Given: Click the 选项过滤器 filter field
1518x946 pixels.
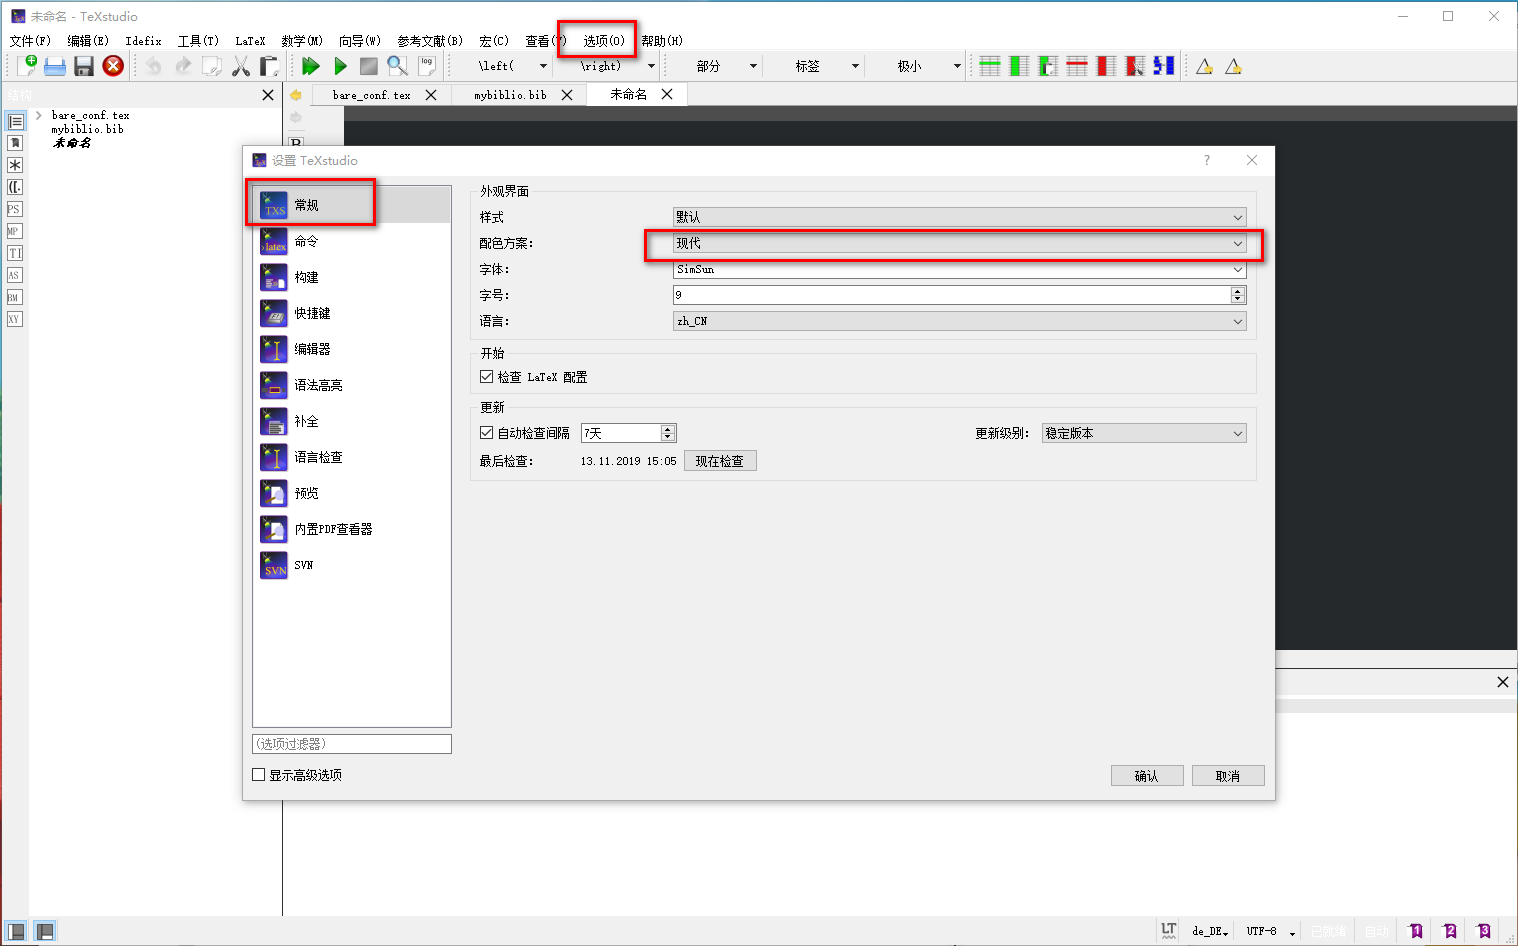Looking at the screenshot, I should [352, 744].
